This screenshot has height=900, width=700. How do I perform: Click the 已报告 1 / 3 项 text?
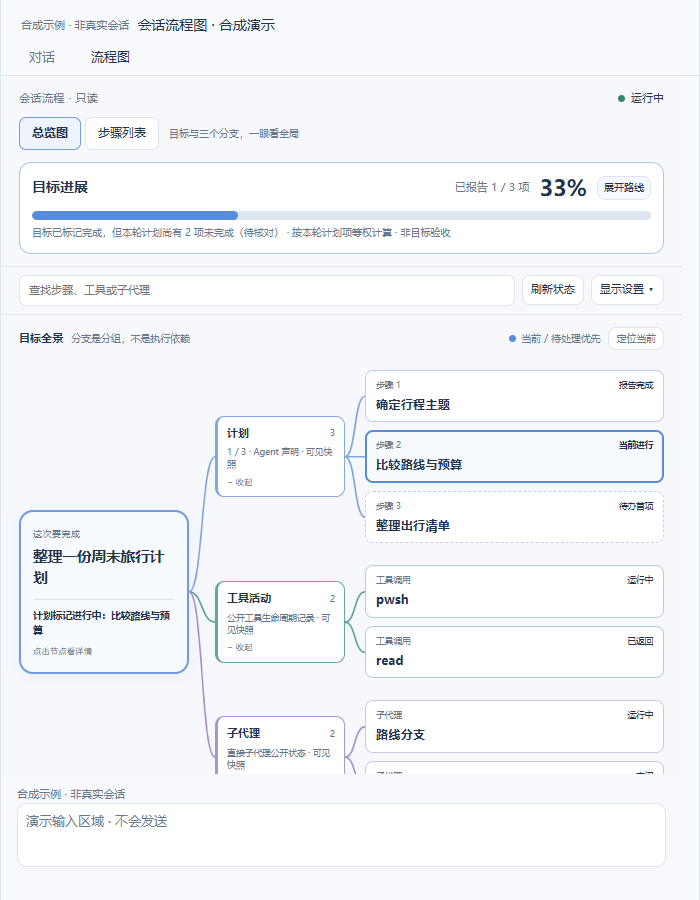[x=492, y=188]
